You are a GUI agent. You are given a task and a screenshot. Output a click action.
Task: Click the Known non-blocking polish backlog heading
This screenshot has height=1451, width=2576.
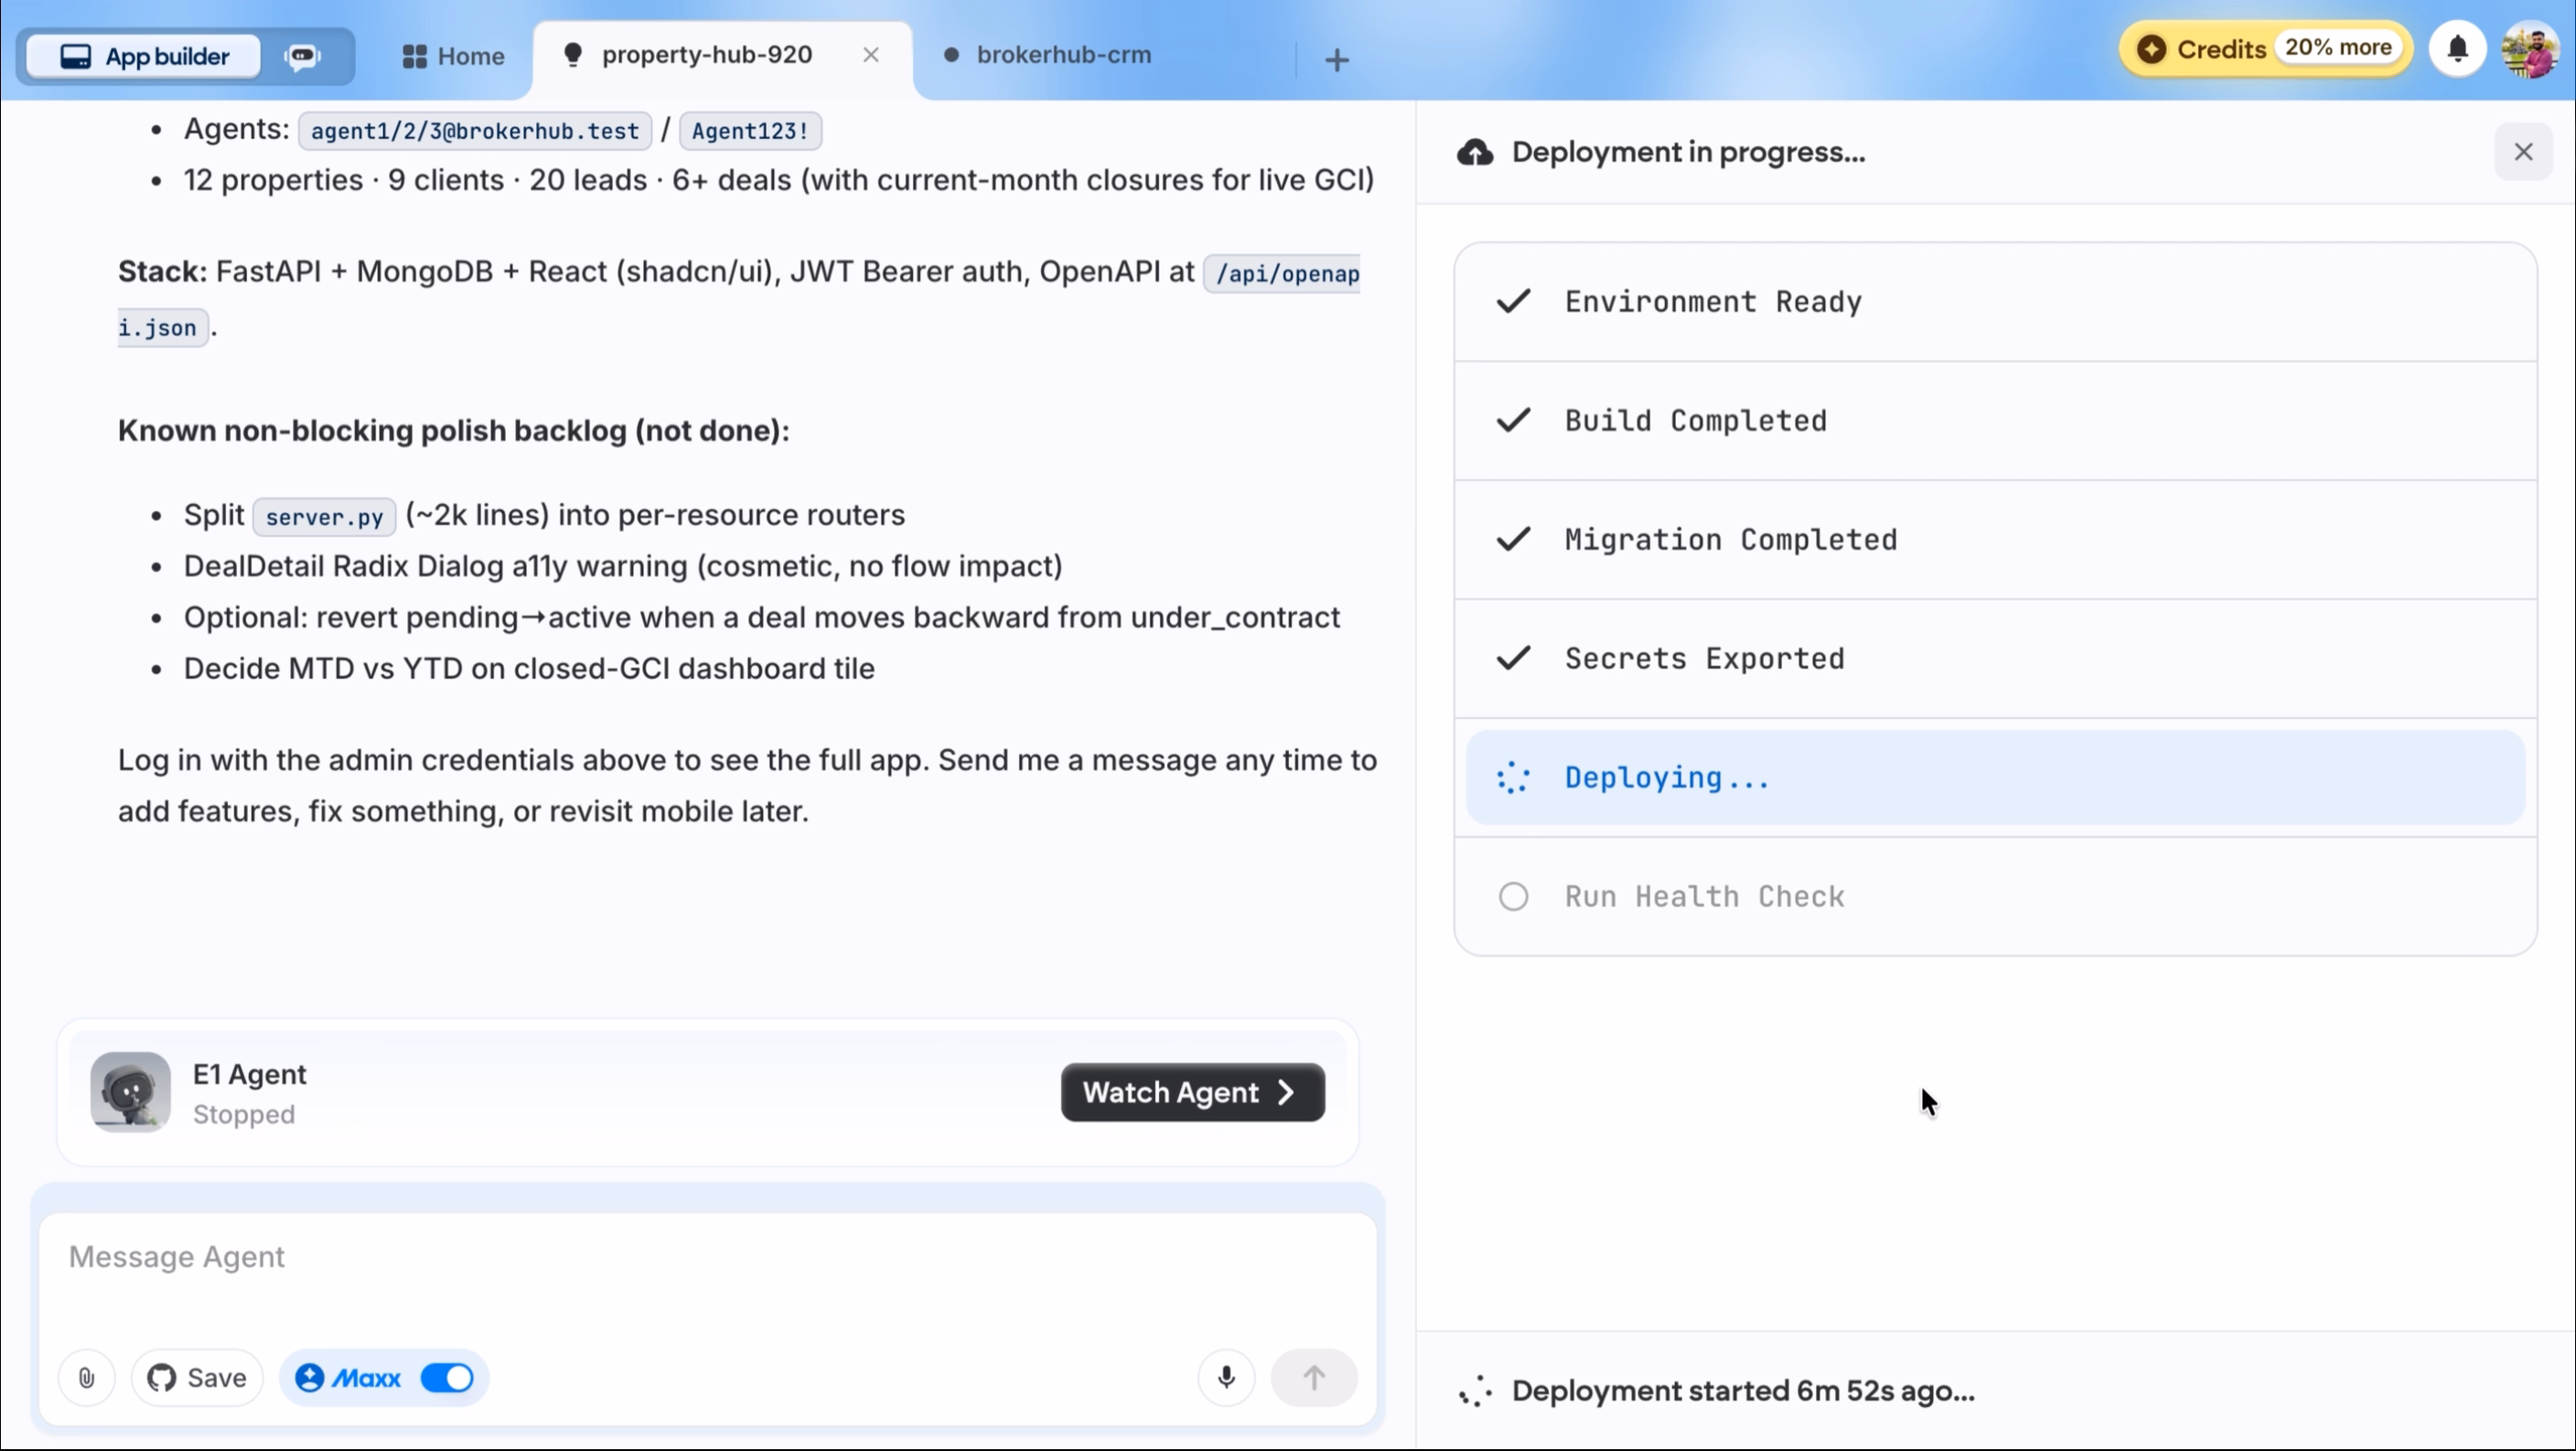(x=454, y=431)
